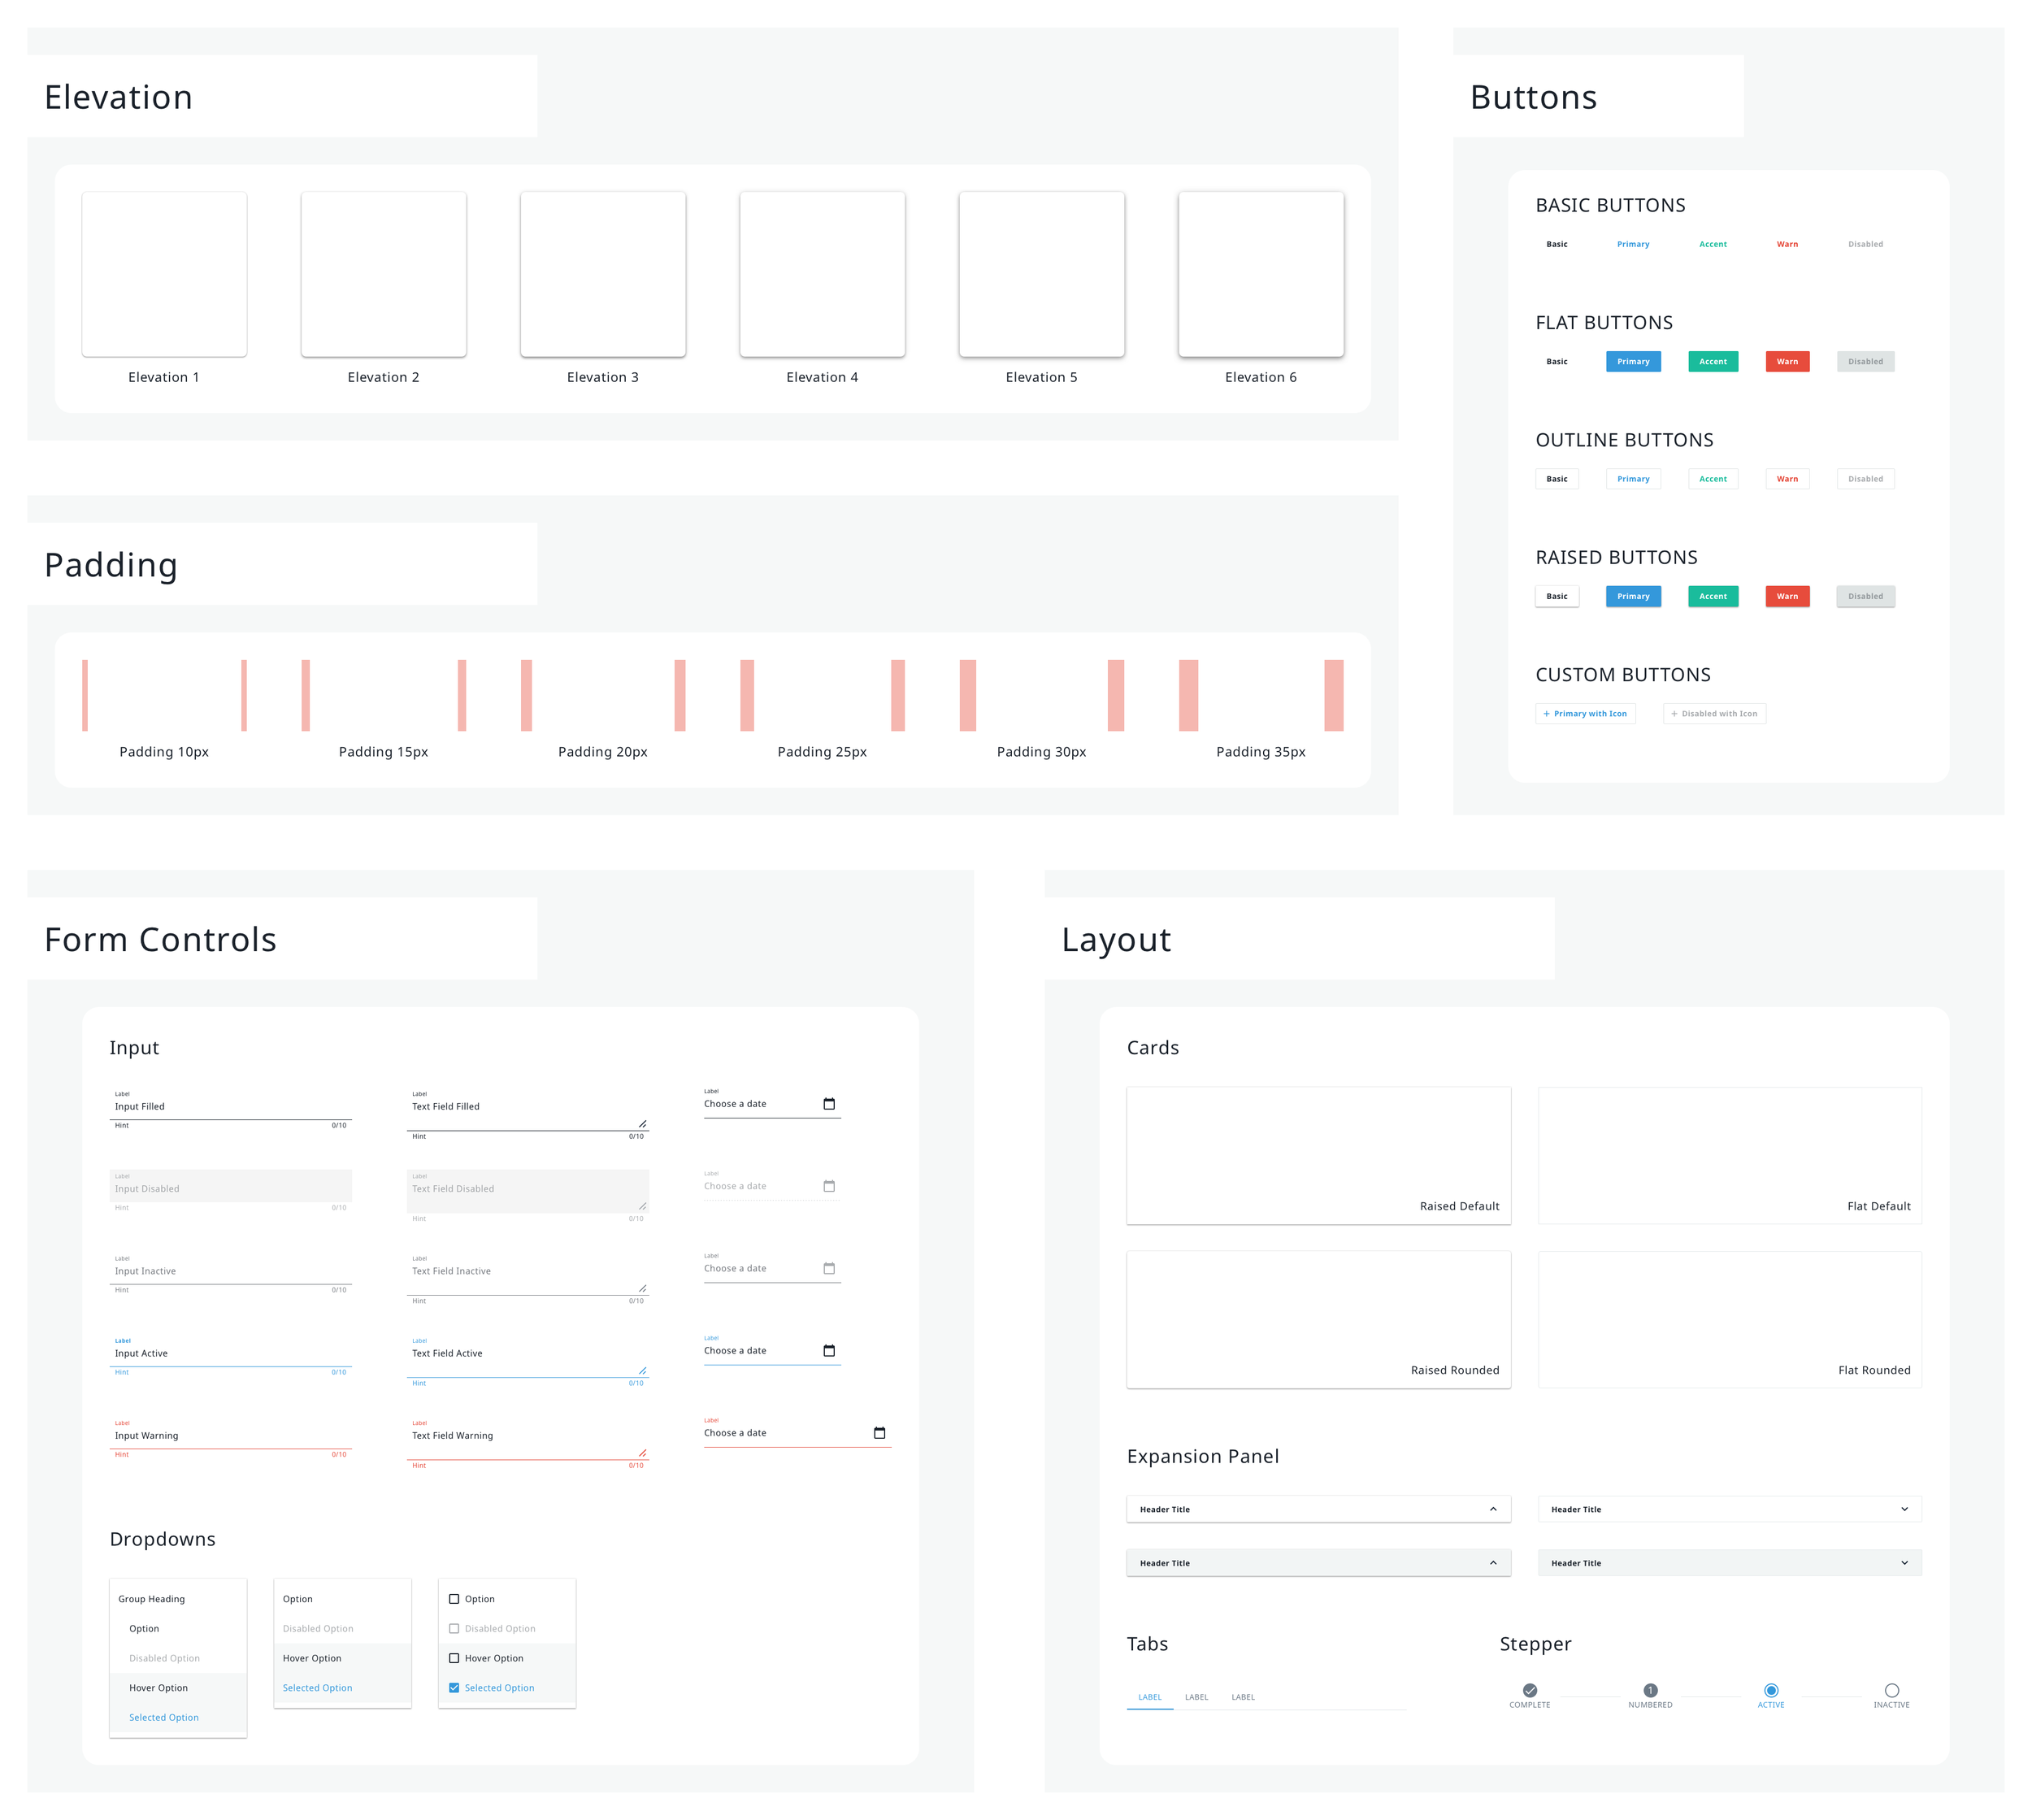
Task: Tick the top Option checkbox
Action: [454, 1599]
